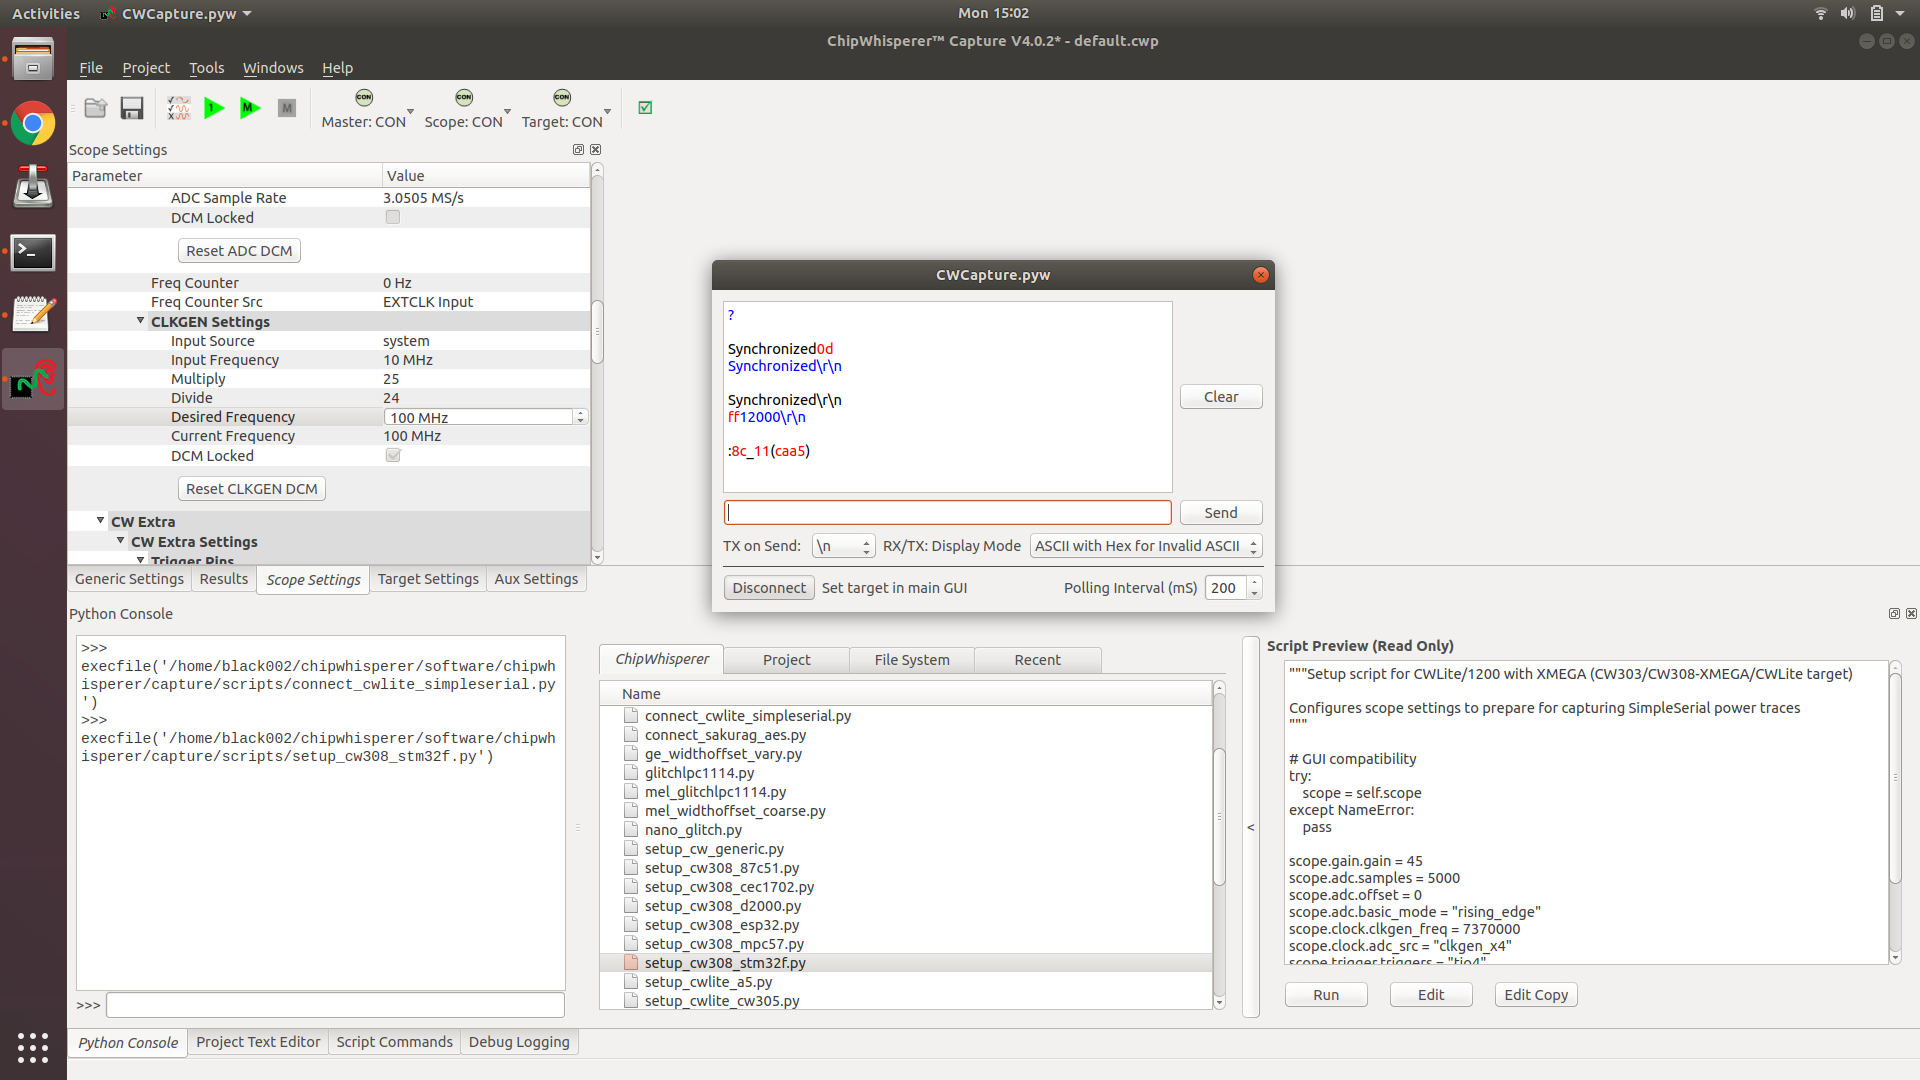Image resolution: width=1920 pixels, height=1080 pixels.
Task: Switch to the Results tab
Action: [223, 579]
